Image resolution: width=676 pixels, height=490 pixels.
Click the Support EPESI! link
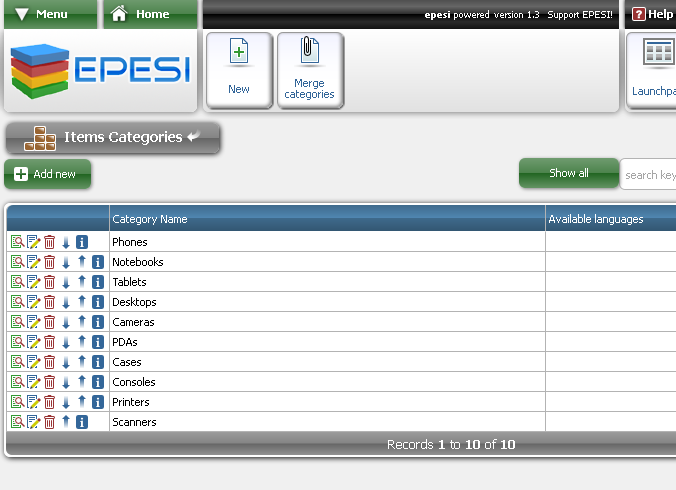pyautogui.click(x=579, y=15)
